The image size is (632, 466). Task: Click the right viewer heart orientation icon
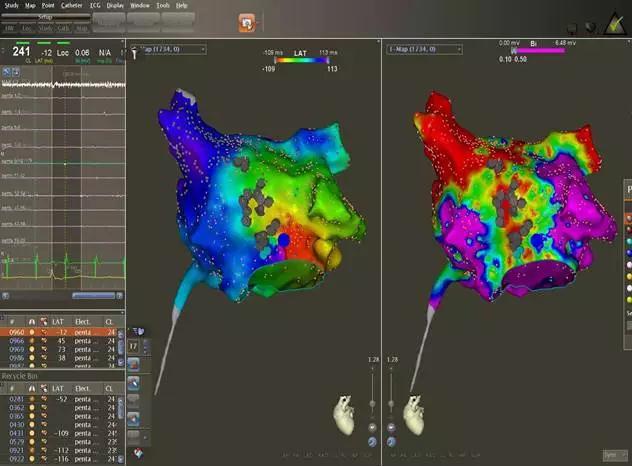414,415
